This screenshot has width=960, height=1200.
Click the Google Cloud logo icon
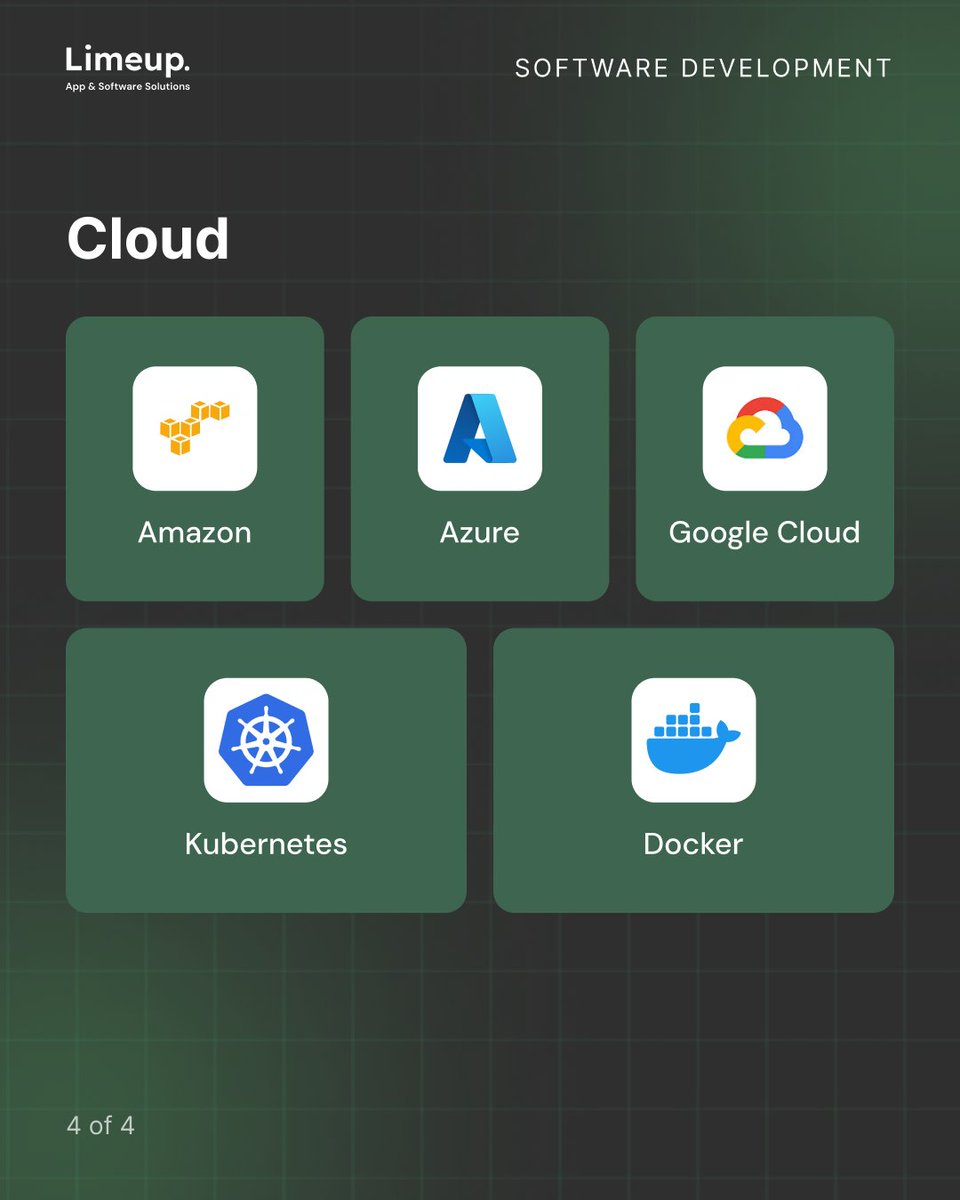point(765,428)
